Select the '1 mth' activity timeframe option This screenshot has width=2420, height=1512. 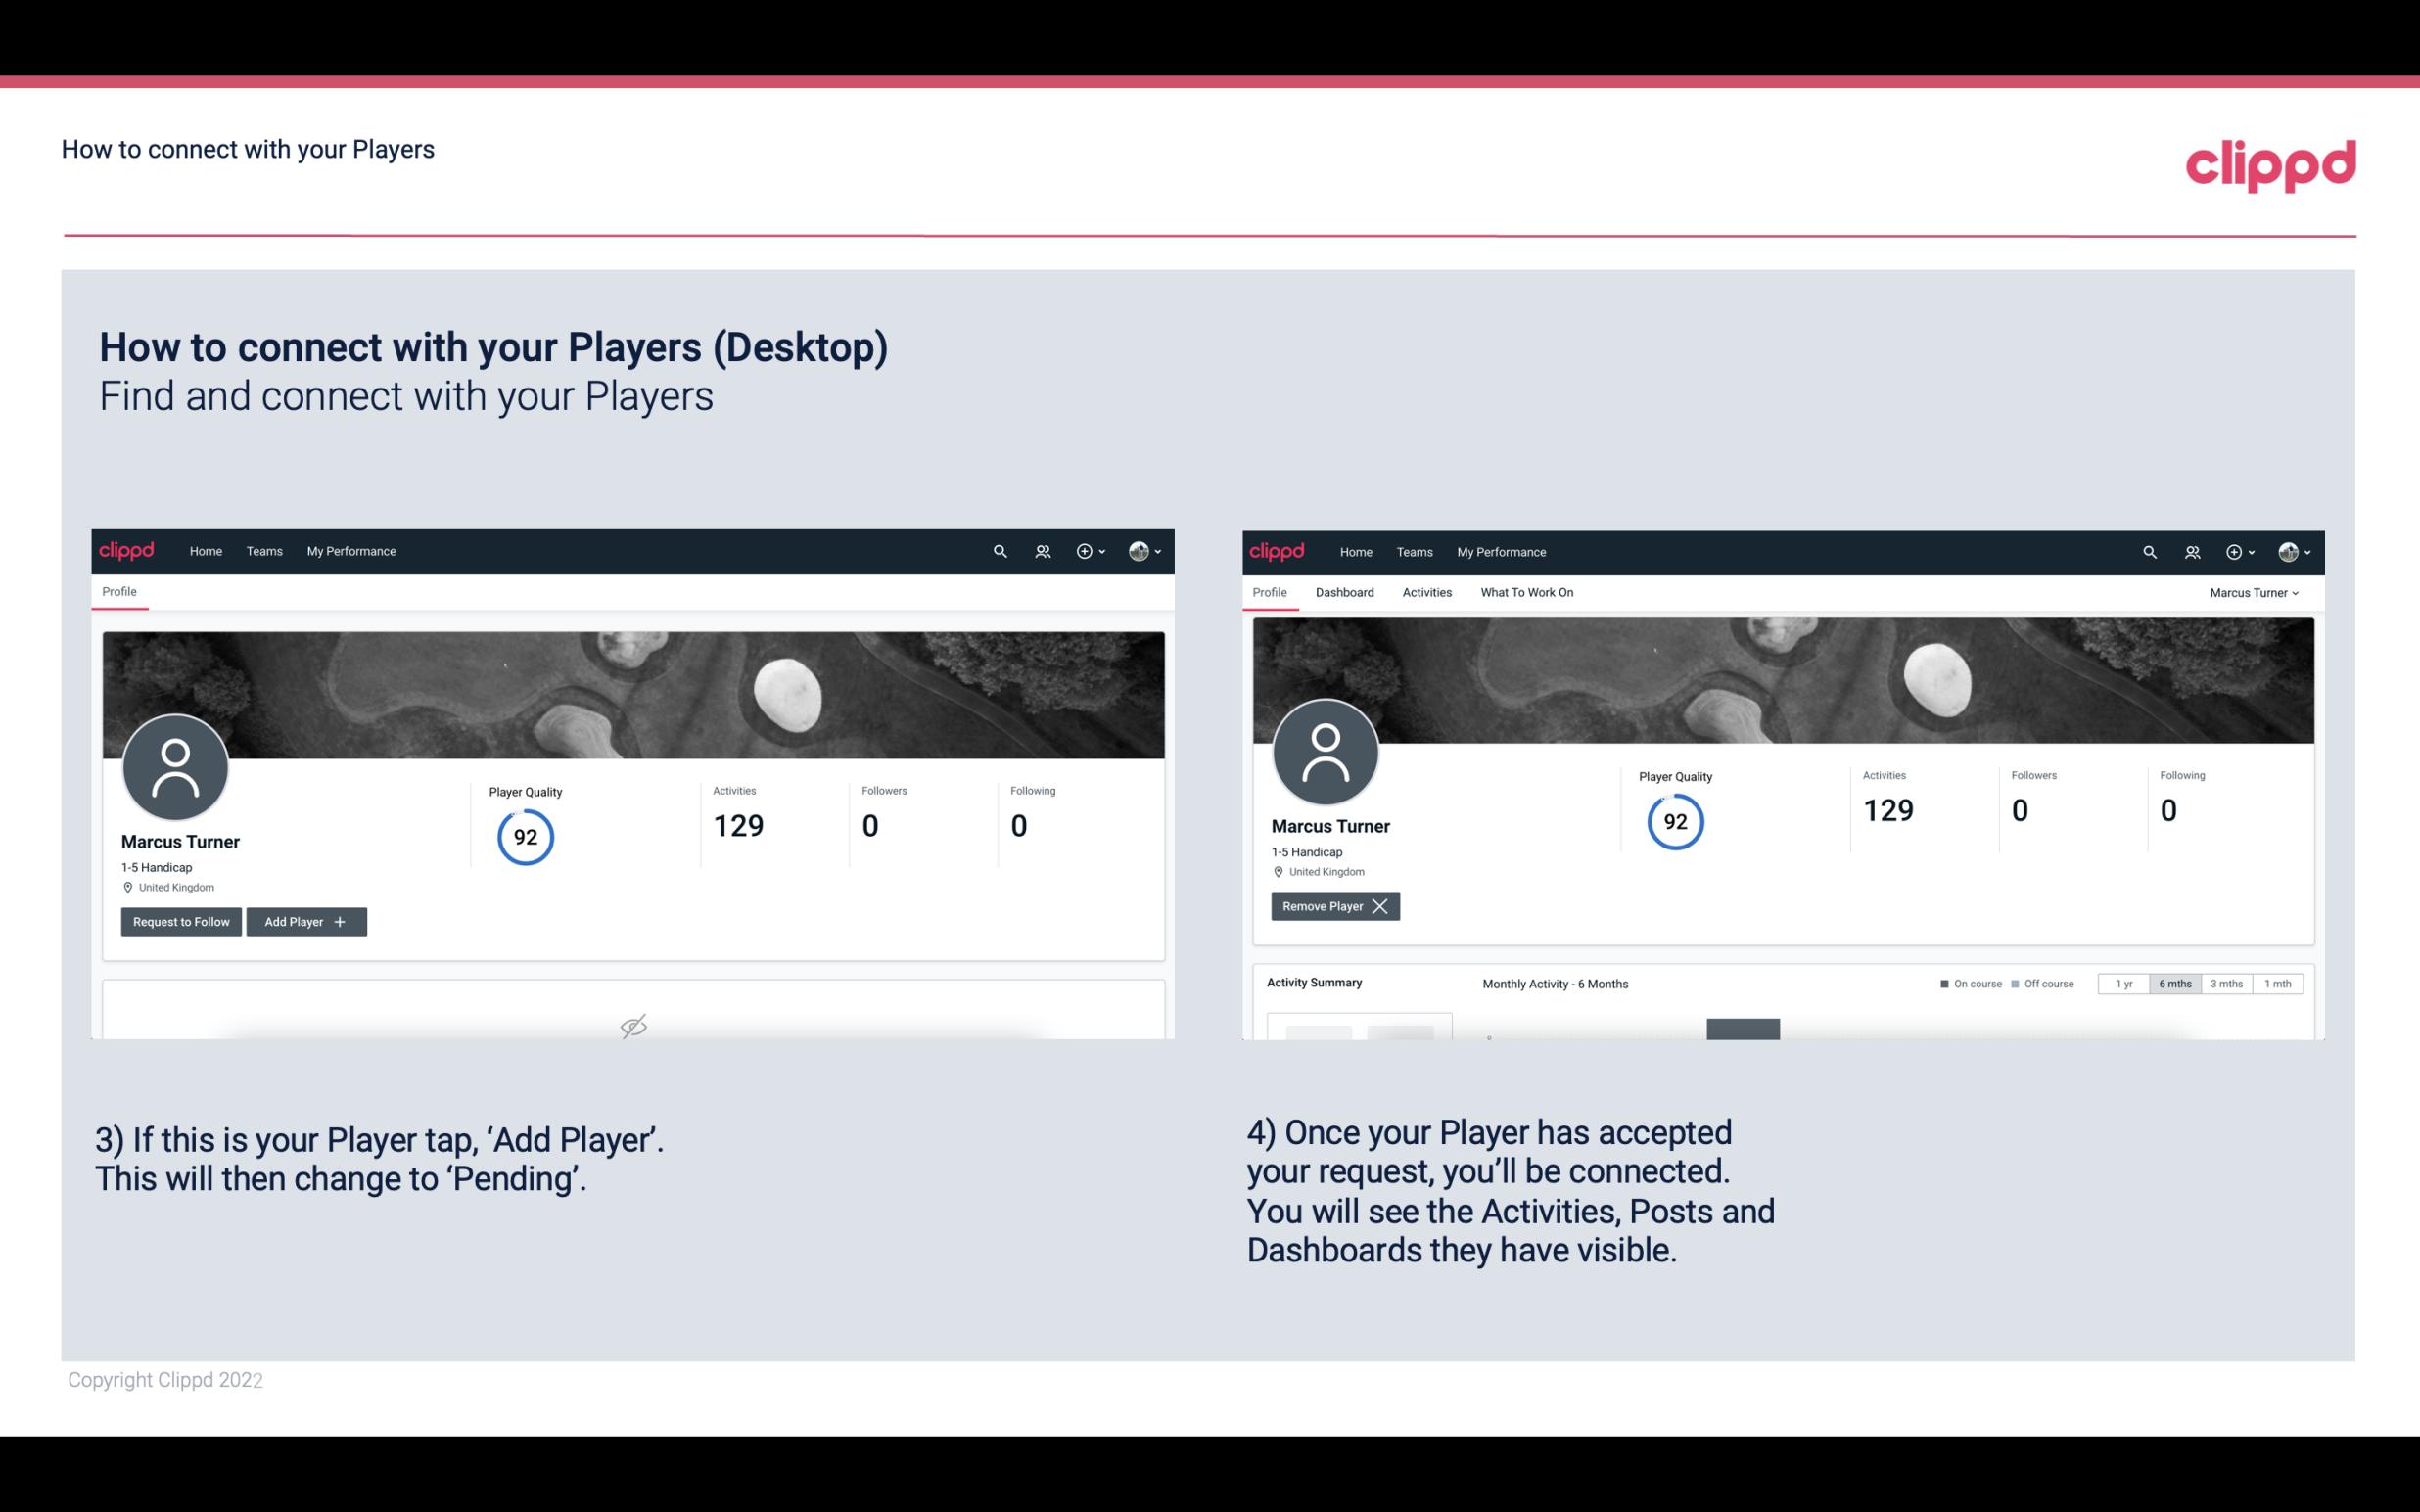(x=2279, y=983)
